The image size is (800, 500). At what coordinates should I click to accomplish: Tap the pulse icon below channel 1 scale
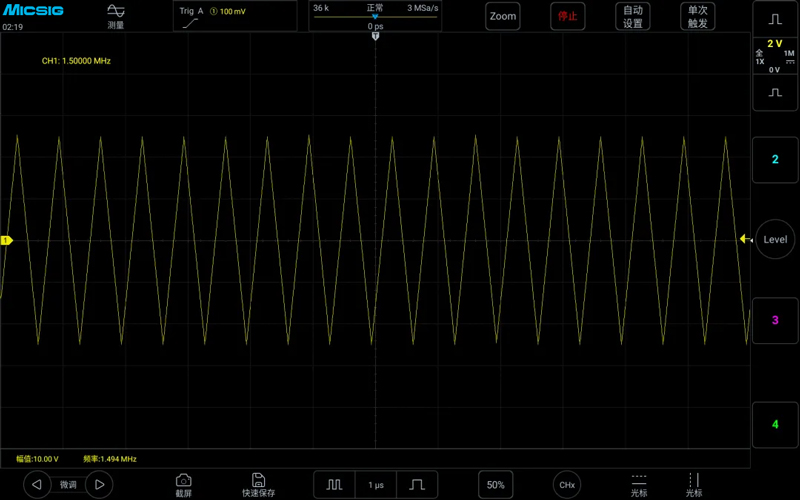coord(775,93)
